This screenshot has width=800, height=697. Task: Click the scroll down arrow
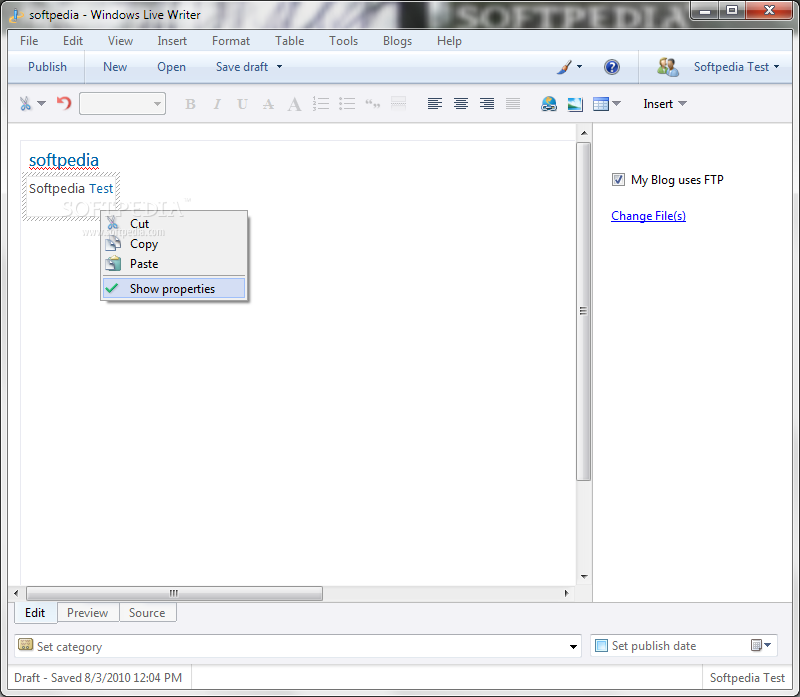pyautogui.click(x=584, y=577)
